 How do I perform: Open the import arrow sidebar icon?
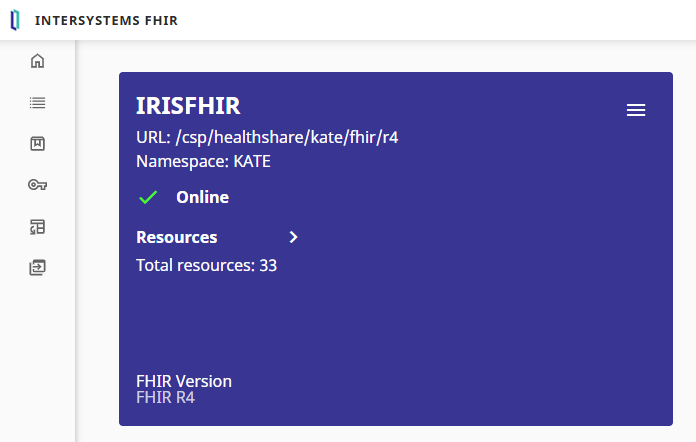38,267
